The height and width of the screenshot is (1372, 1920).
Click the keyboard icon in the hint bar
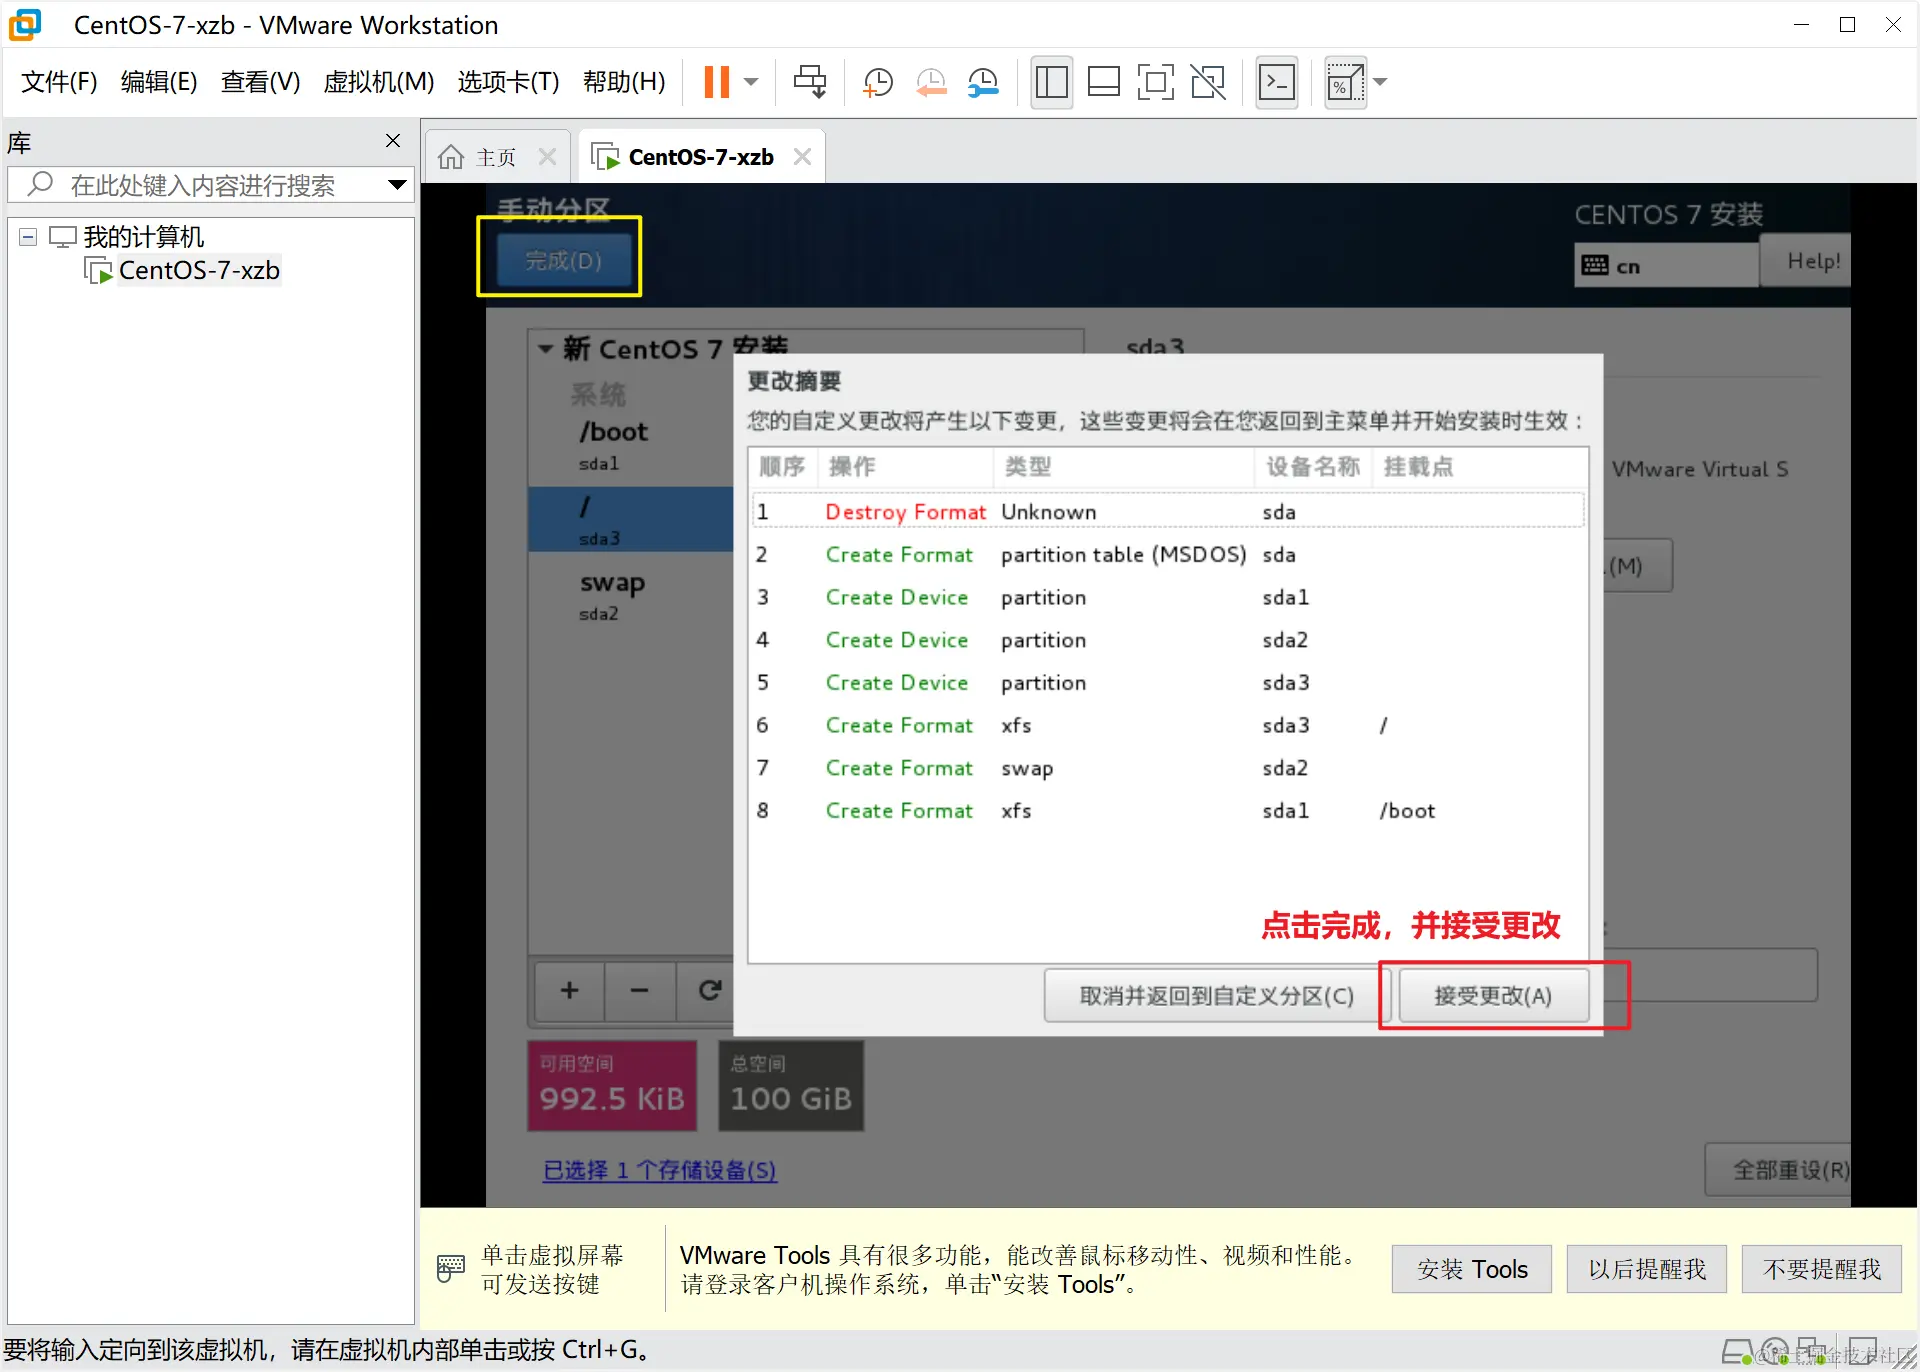click(451, 1269)
